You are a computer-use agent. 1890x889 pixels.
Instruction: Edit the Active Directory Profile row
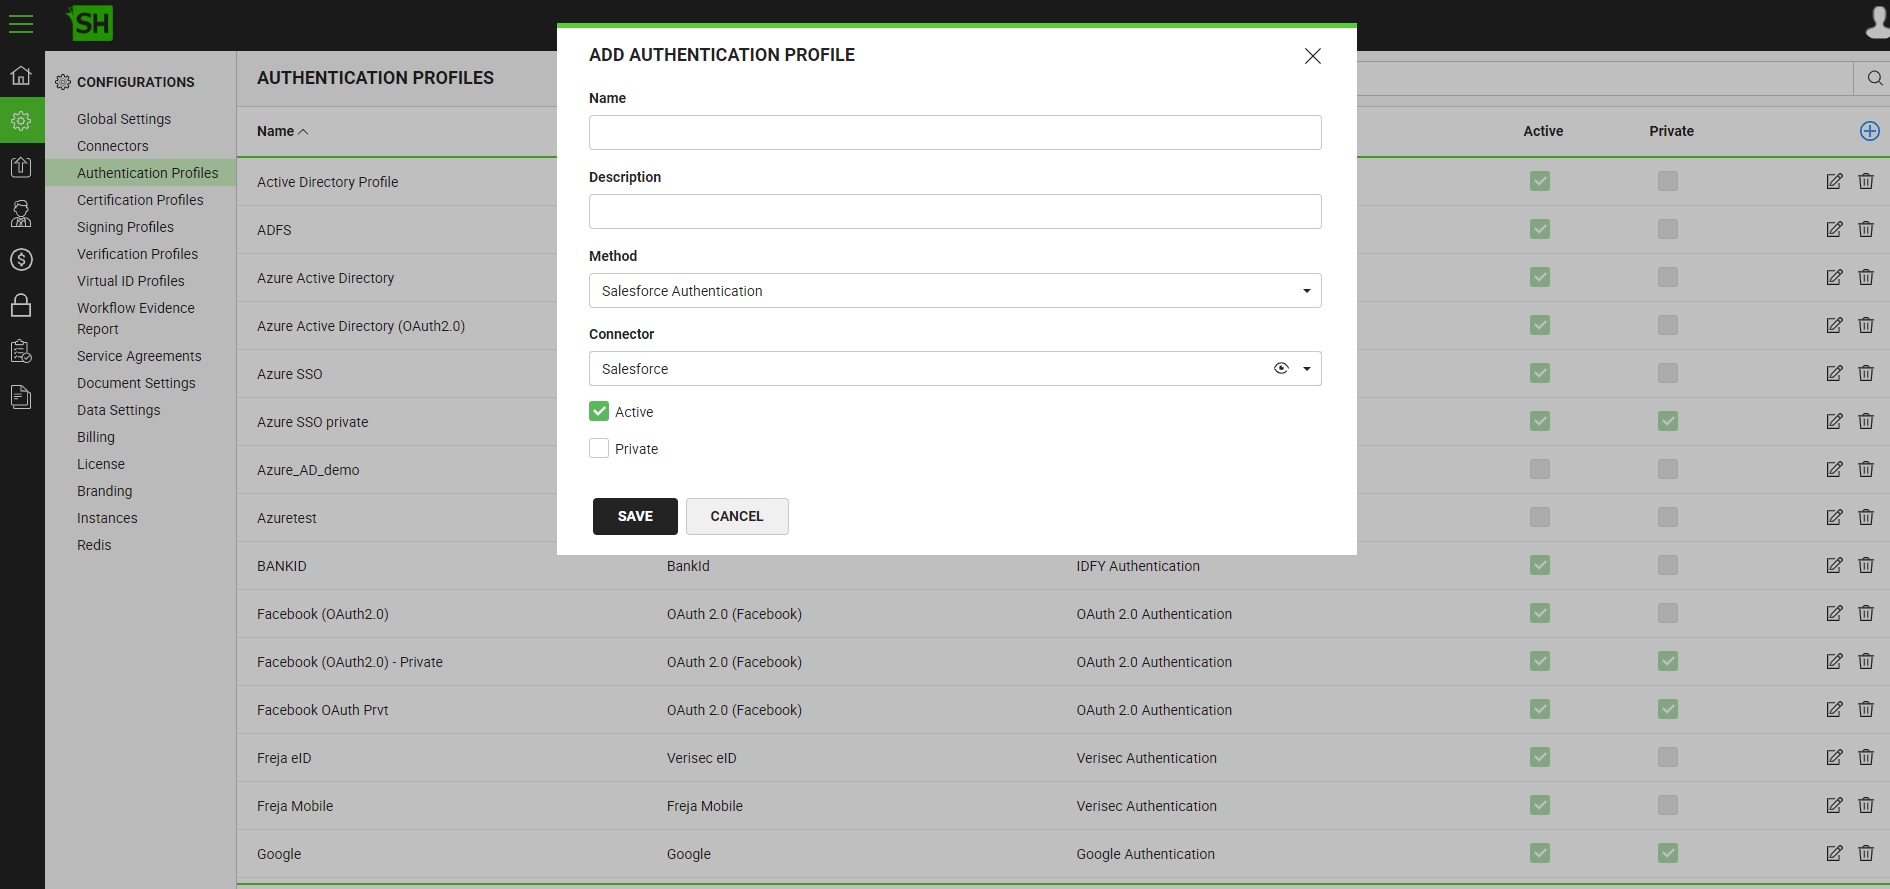click(x=1834, y=181)
